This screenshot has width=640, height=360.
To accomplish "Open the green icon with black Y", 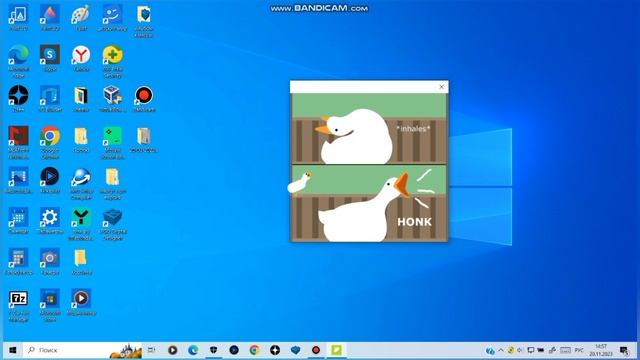I will (81, 224).
